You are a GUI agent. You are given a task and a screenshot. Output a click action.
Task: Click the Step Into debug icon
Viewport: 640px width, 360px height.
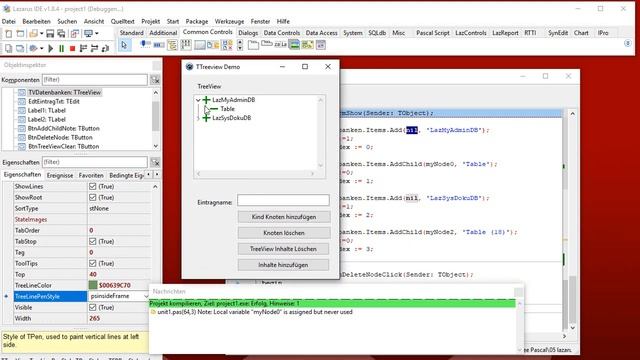coord(94,49)
